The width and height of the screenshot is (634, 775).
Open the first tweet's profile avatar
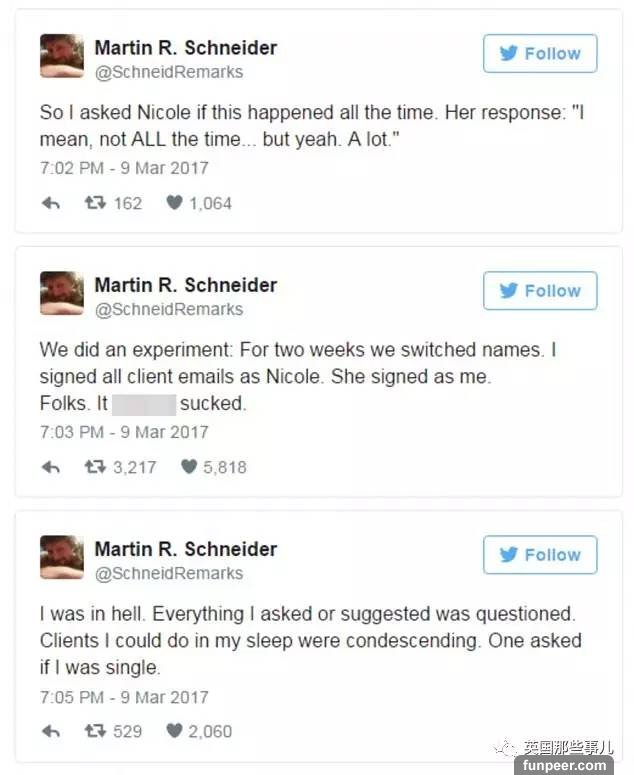(x=62, y=56)
